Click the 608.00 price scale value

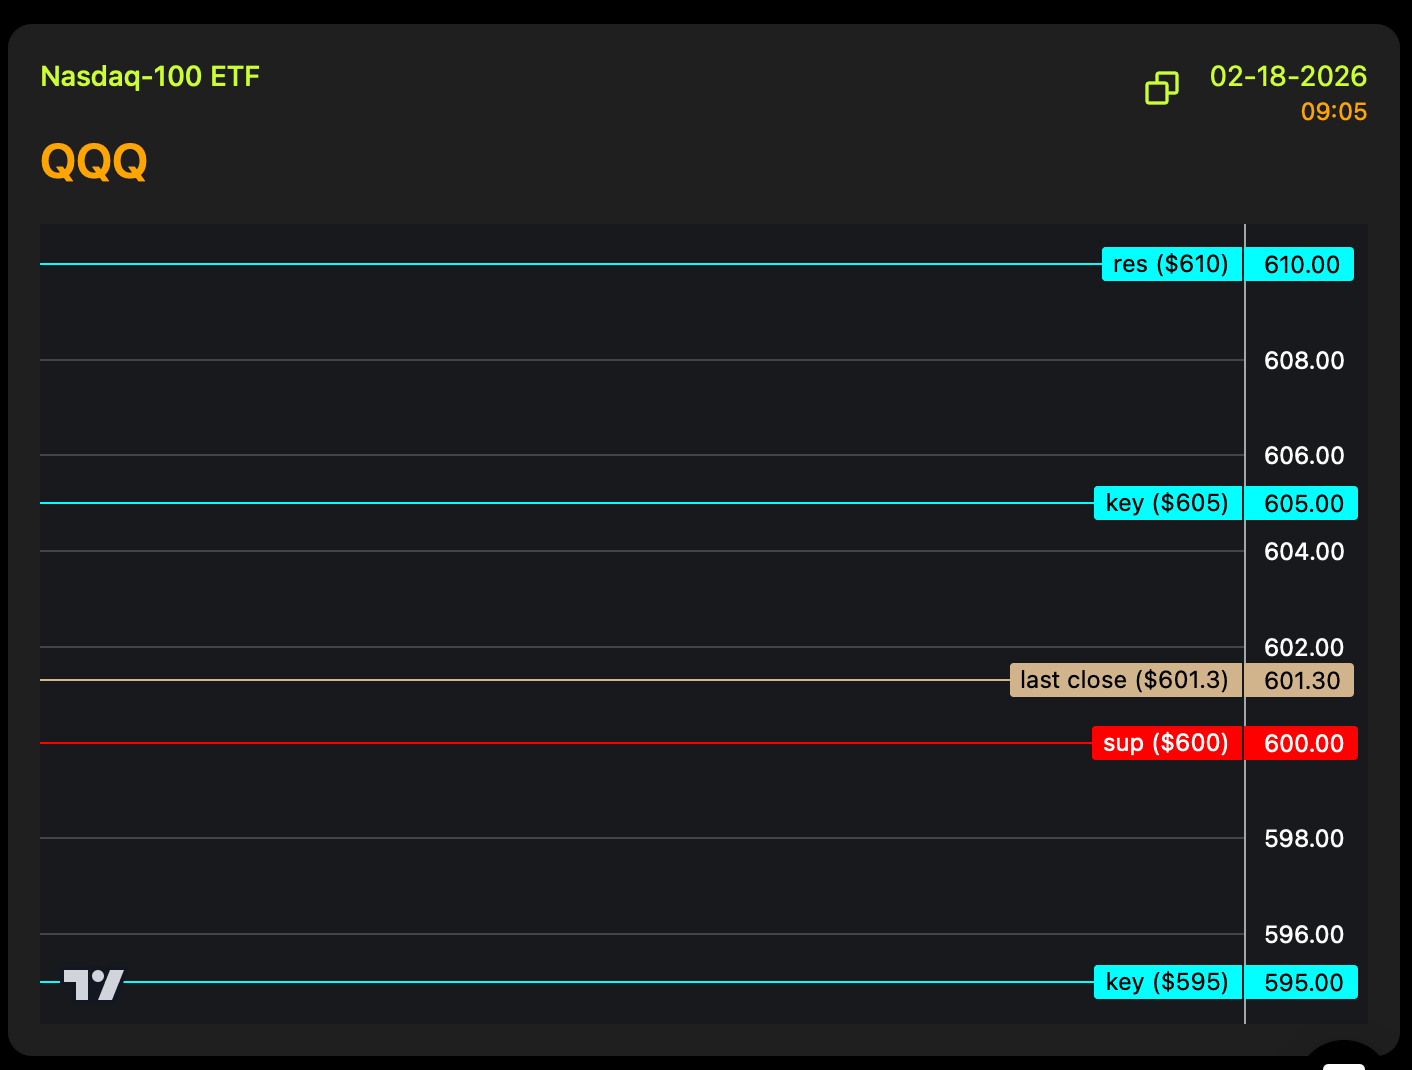(x=1304, y=361)
